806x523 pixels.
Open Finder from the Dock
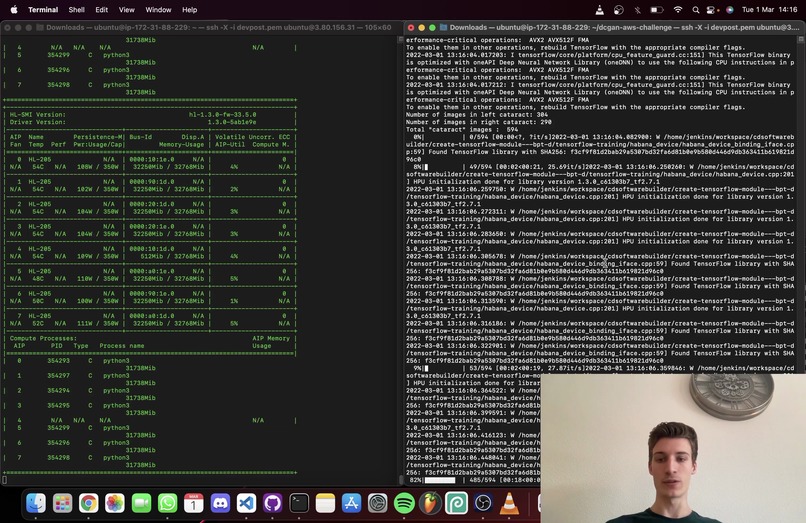point(36,503)
